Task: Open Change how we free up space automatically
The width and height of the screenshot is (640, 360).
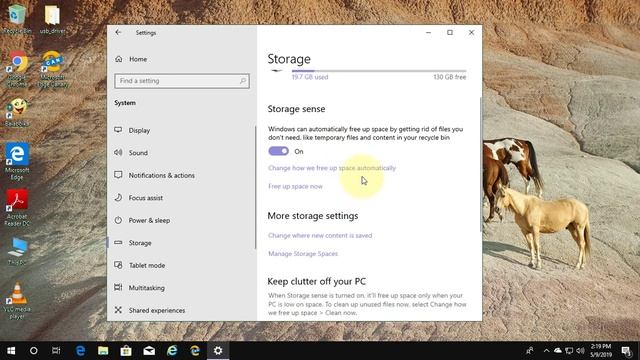Action: 332,168
